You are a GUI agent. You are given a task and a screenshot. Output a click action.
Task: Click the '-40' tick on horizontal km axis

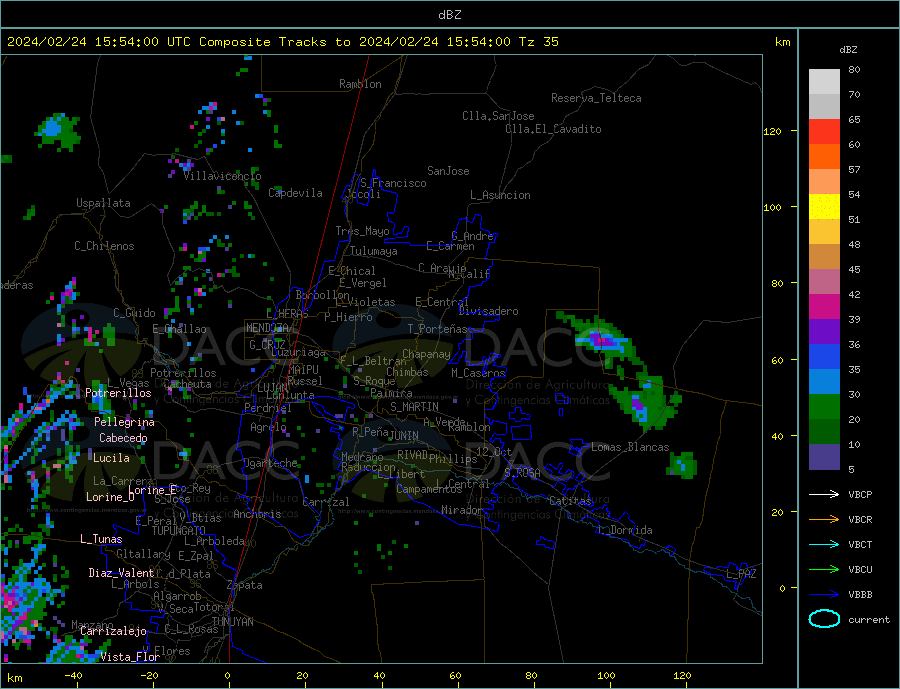pos(73,675)
